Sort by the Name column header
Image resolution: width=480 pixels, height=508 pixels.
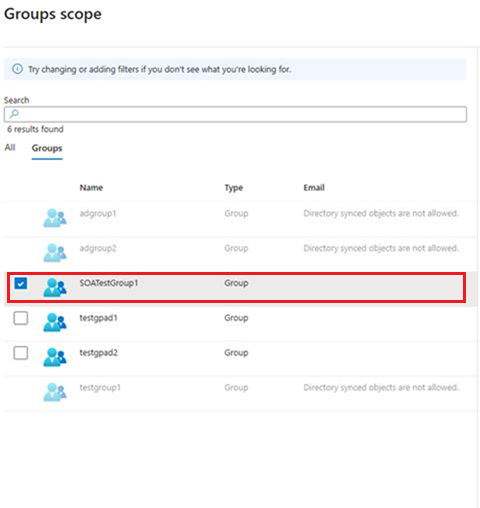(x=91, y=188)
